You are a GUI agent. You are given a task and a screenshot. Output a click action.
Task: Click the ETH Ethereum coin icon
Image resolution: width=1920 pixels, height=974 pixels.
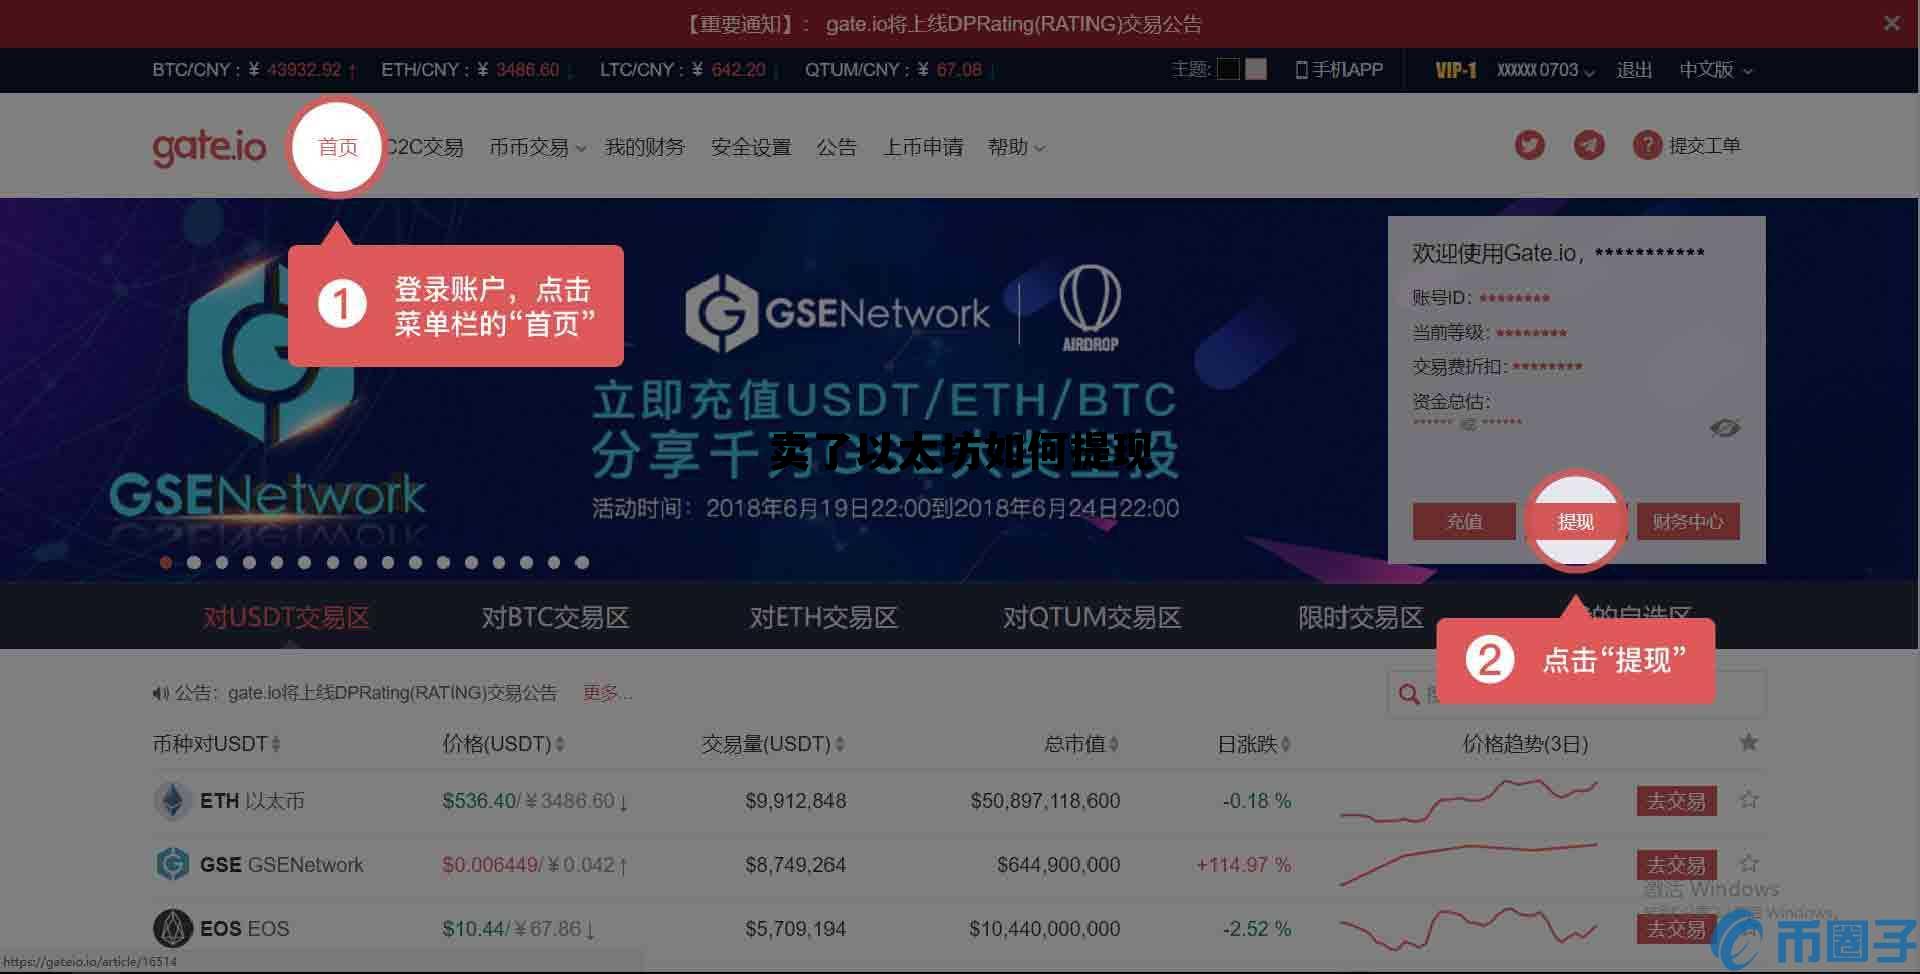(172, 800)
